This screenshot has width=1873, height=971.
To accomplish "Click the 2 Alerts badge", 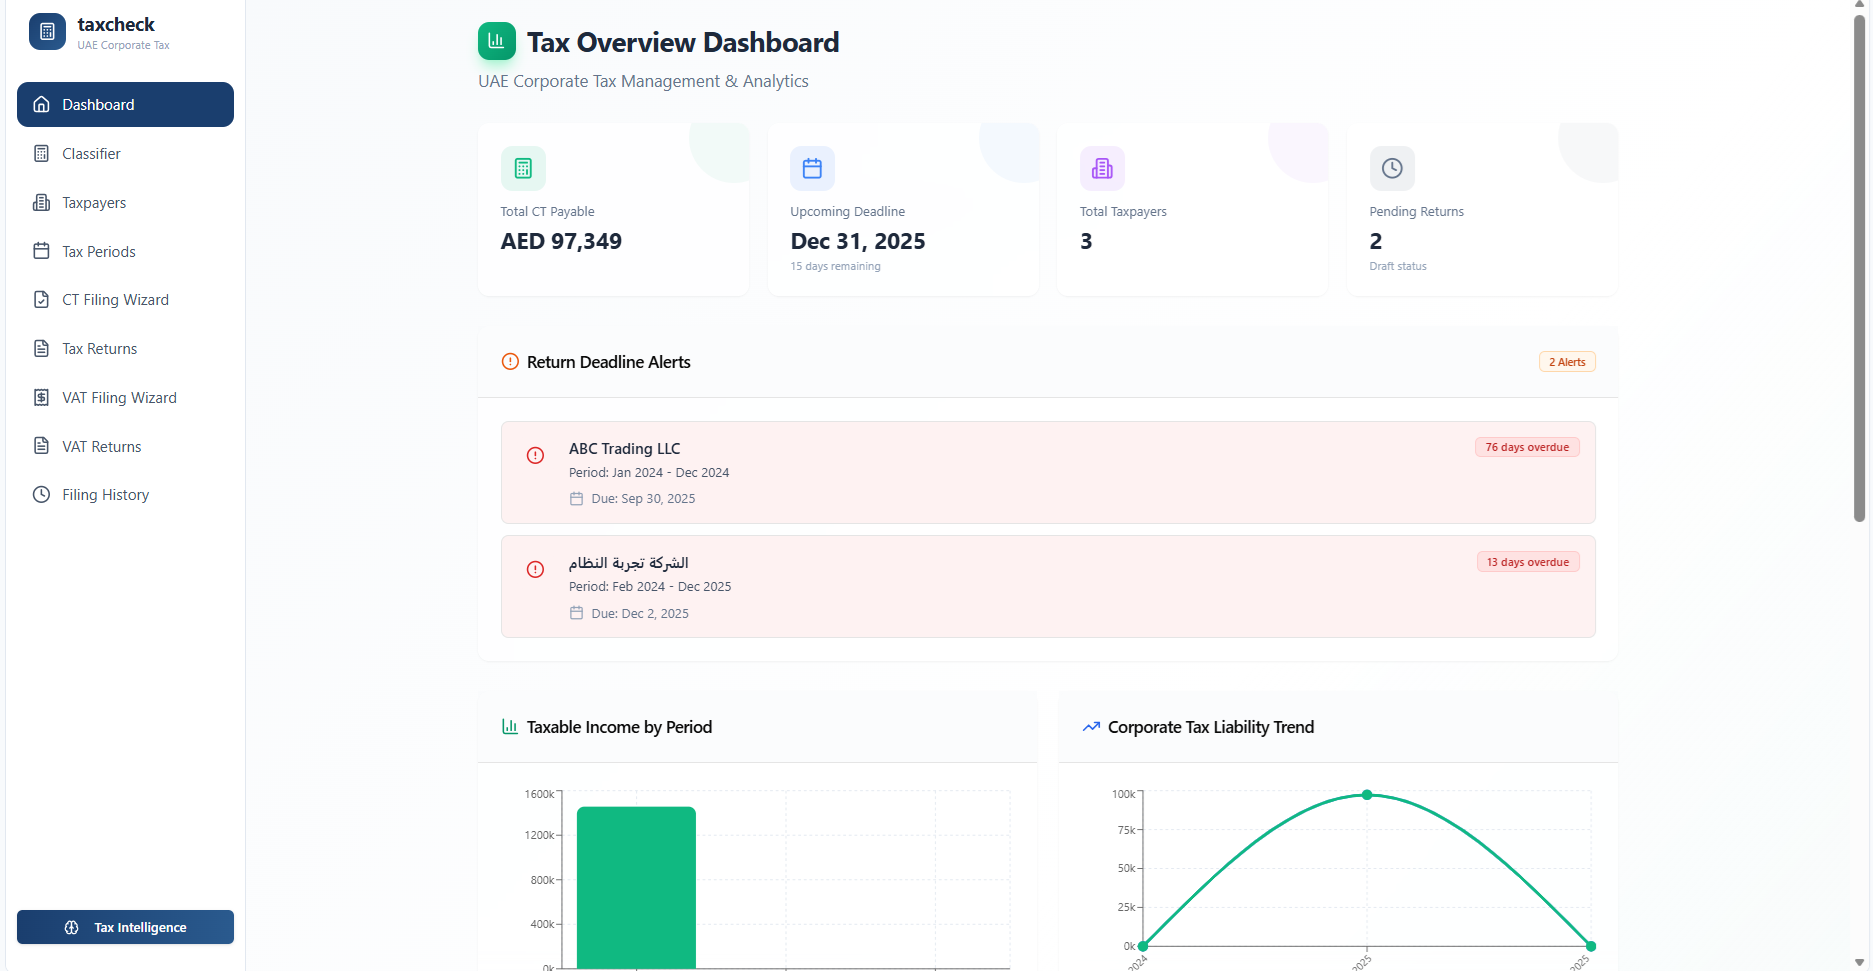I will [1566, 361].
